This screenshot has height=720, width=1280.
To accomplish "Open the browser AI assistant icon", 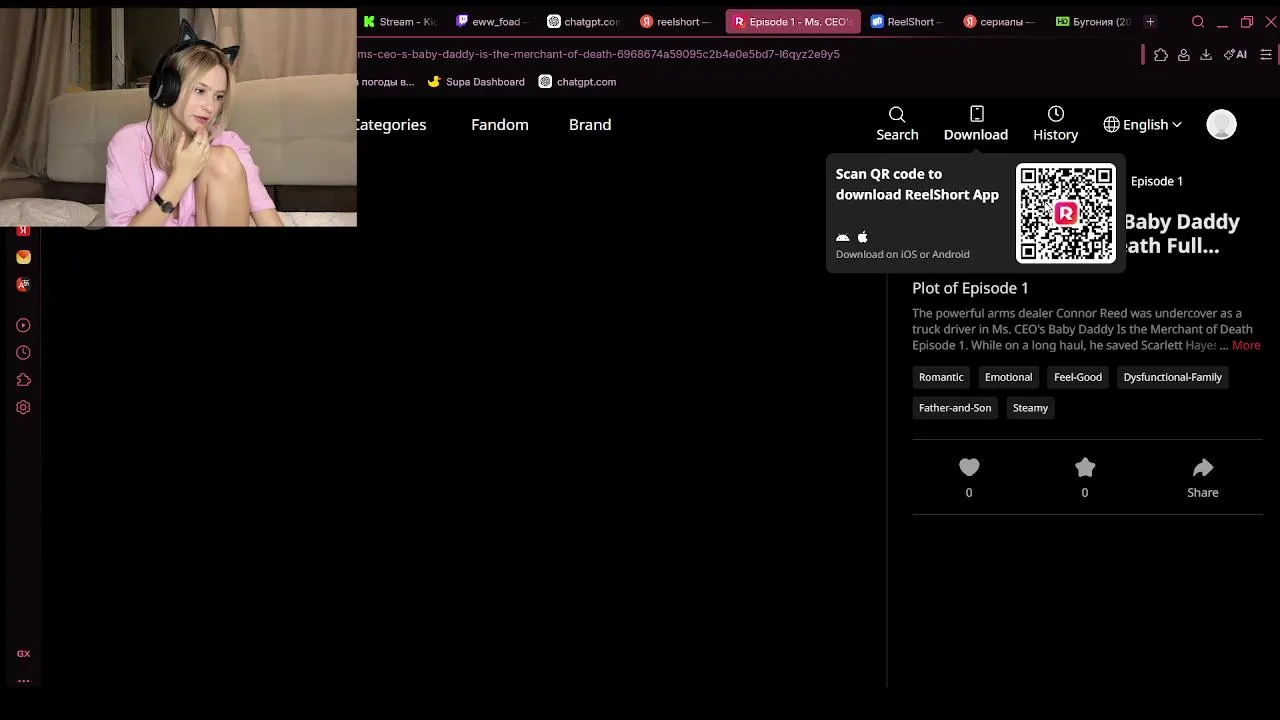I will point(1235,55).
